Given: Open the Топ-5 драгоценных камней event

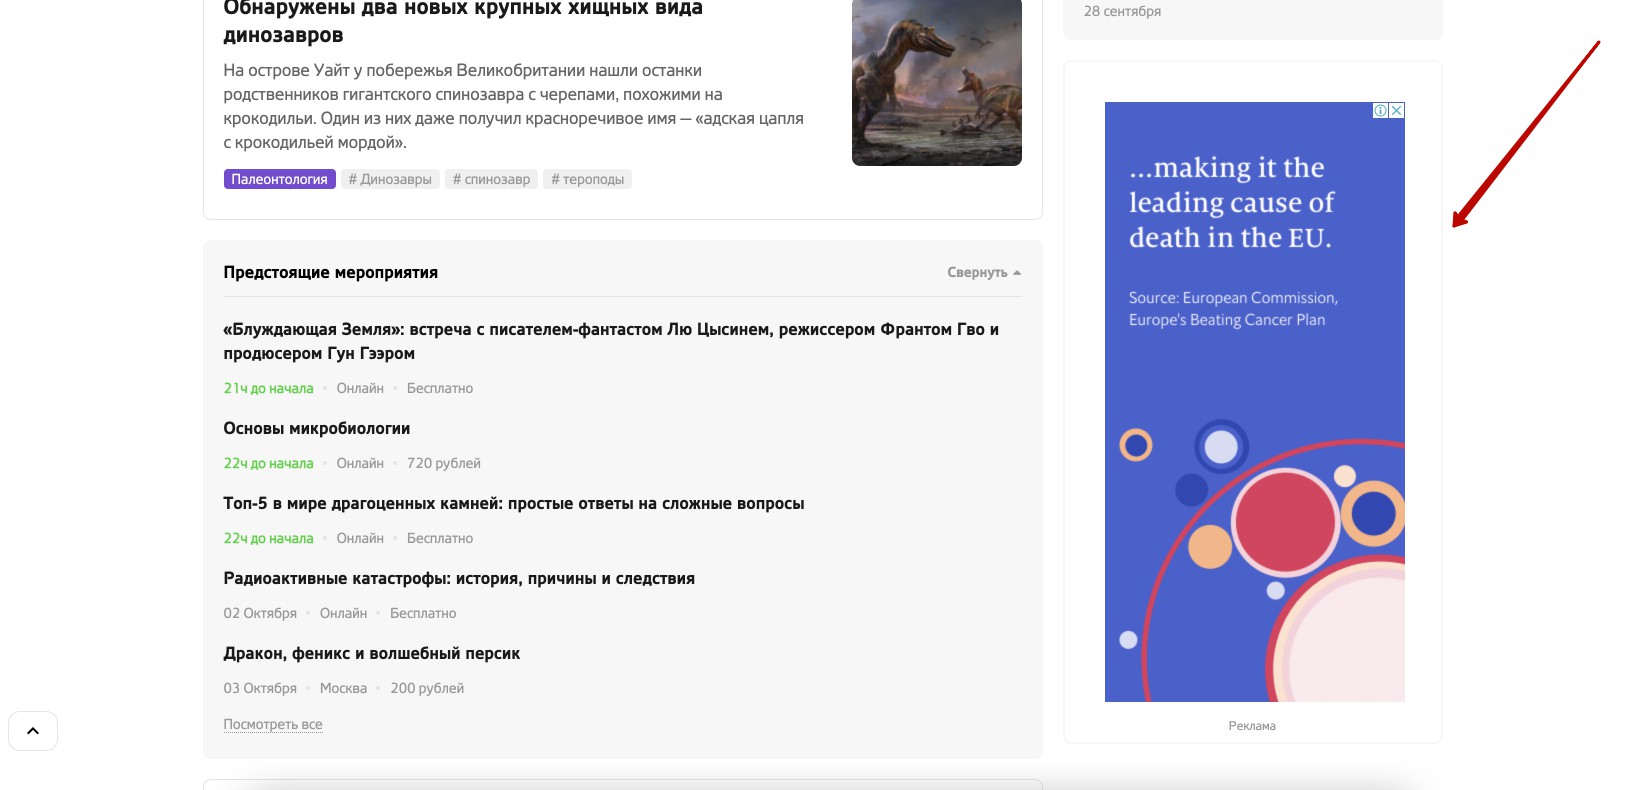Looking at the screenshot, I should [x=513, y=503].
